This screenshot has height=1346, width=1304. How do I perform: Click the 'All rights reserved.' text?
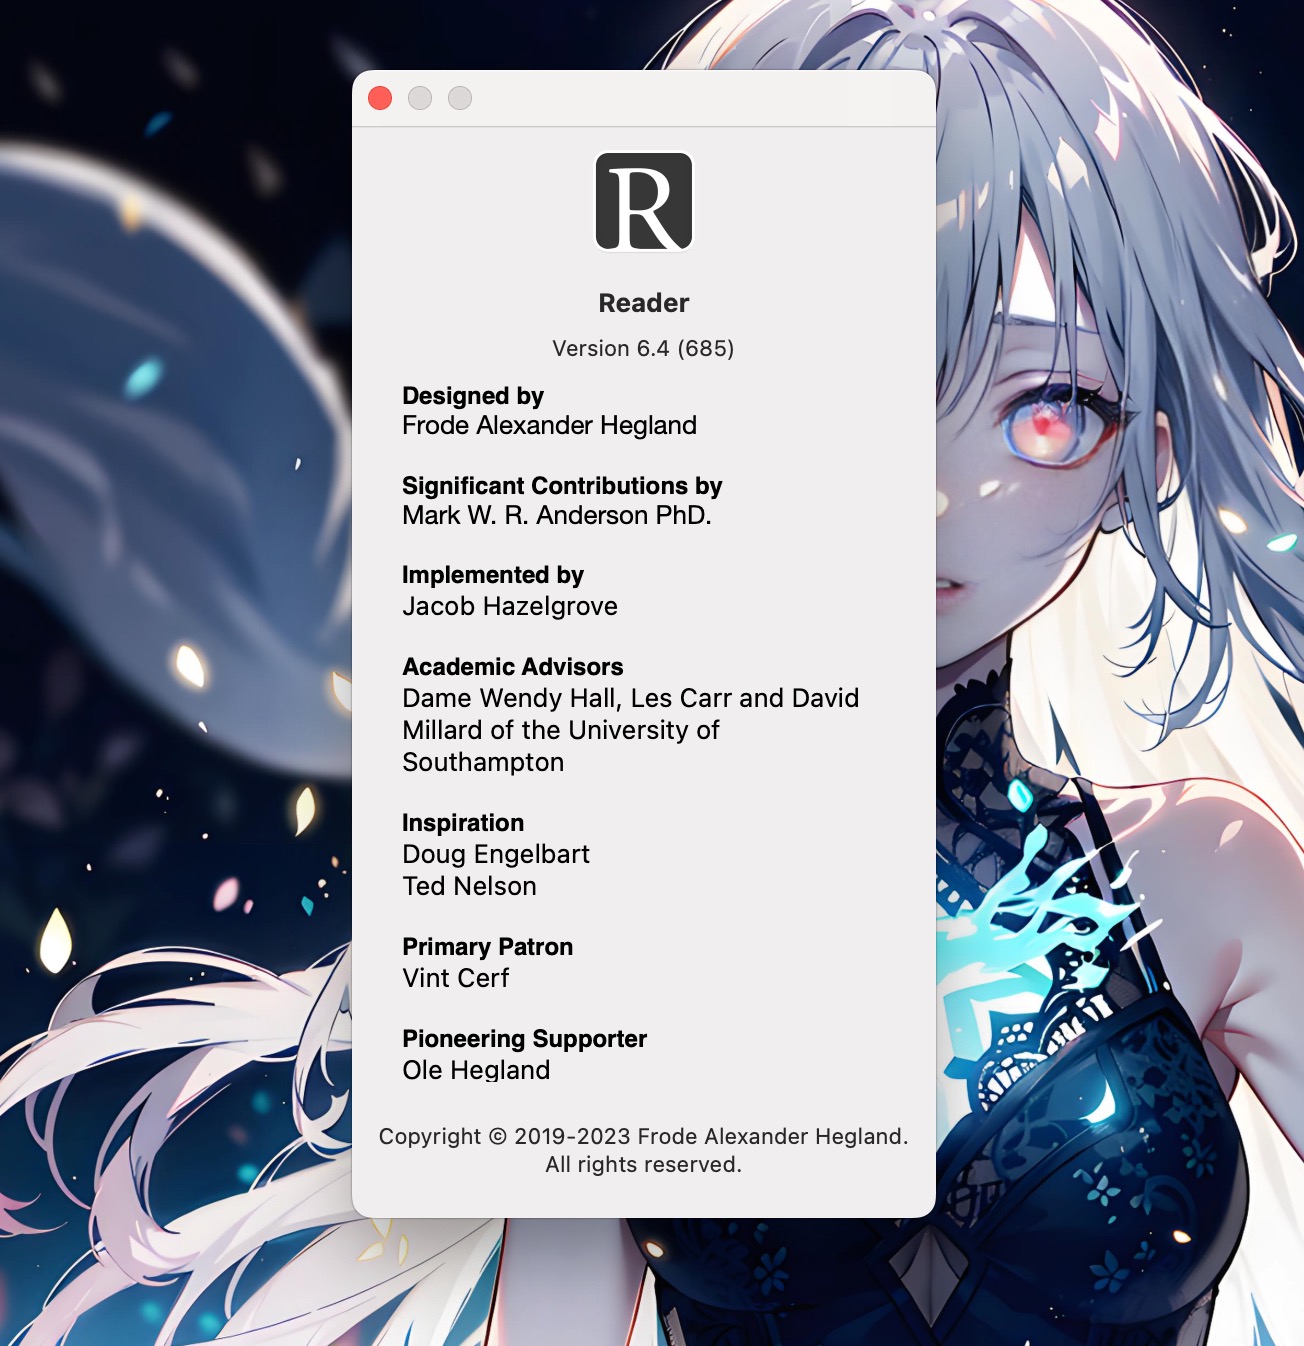(643, 1164)
